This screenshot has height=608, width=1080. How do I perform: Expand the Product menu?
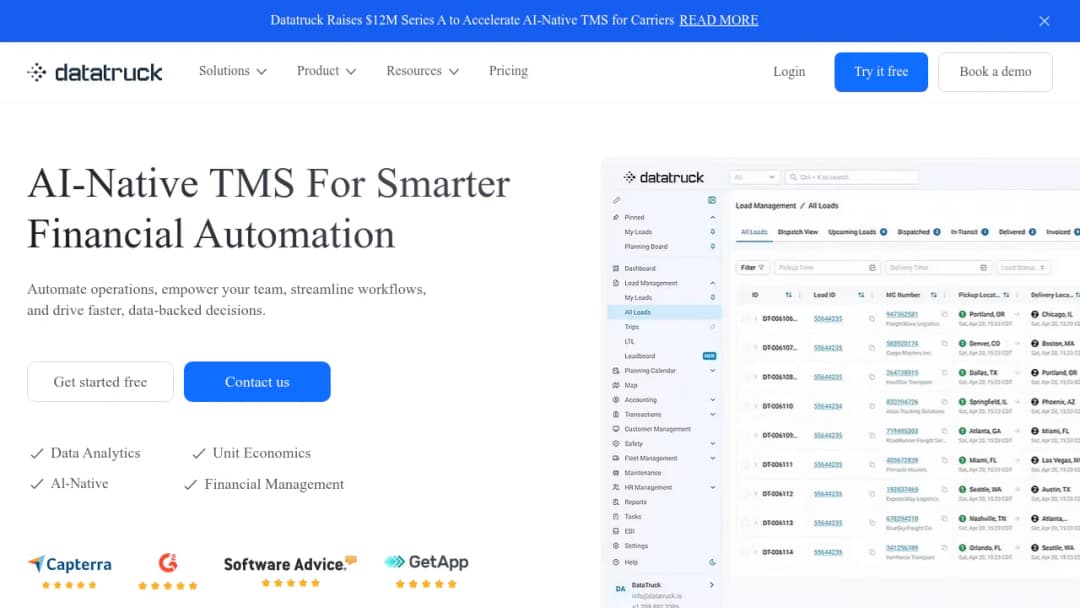click(326, 71)
